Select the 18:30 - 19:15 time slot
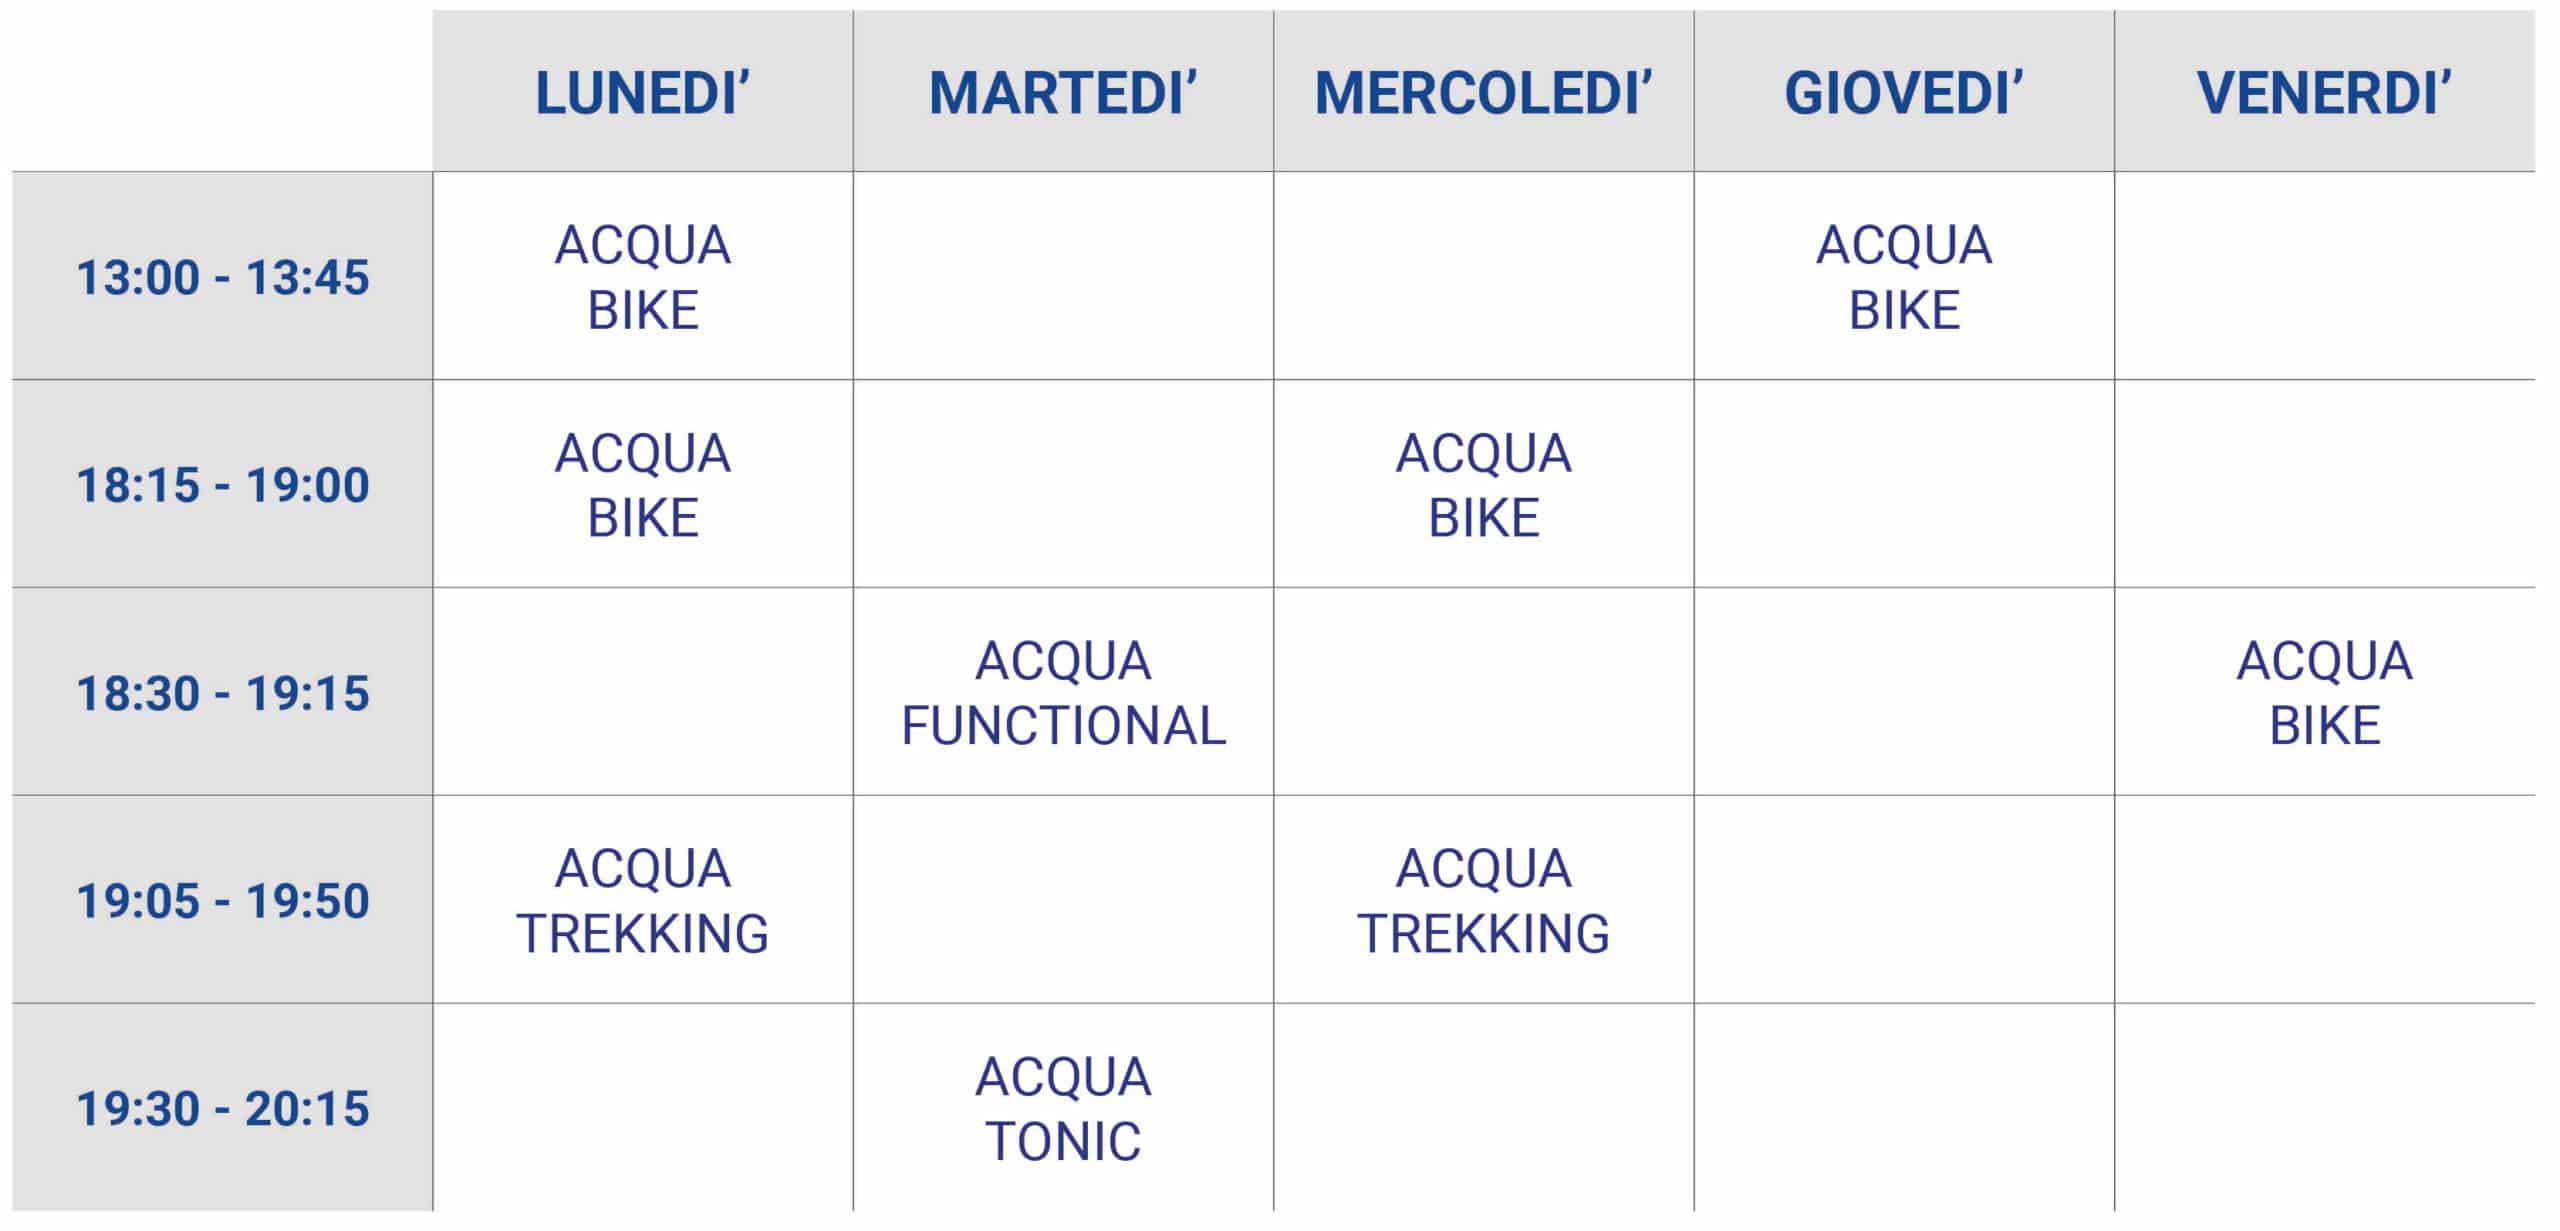The height and width of the screenshot is (1231, 2560). click(x=222, y=692)
